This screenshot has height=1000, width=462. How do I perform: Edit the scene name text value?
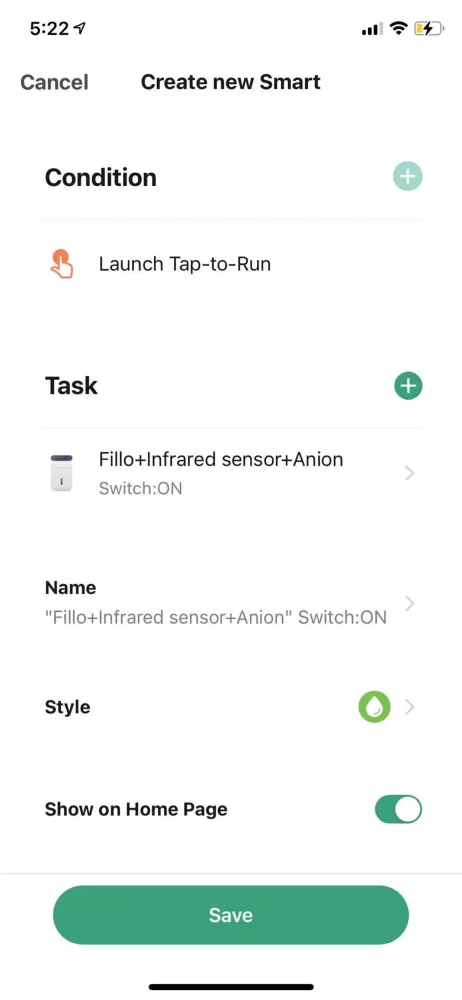[216, 618]
